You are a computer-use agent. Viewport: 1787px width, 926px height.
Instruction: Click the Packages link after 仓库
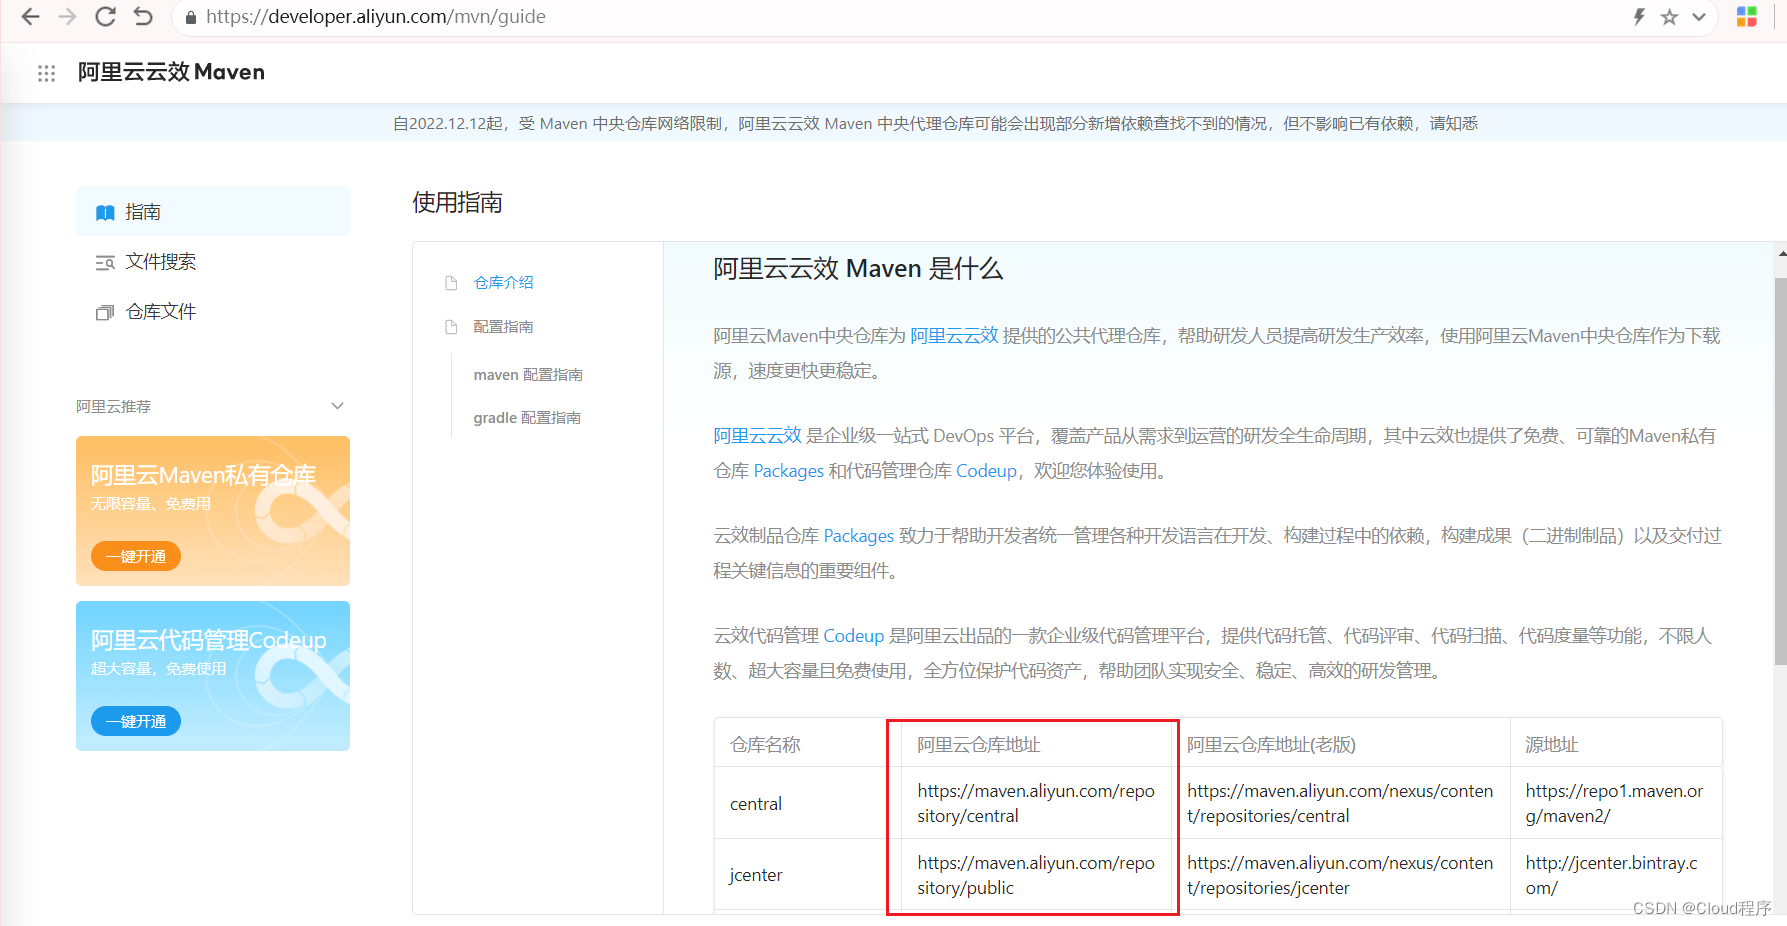(x=788, y=471)
